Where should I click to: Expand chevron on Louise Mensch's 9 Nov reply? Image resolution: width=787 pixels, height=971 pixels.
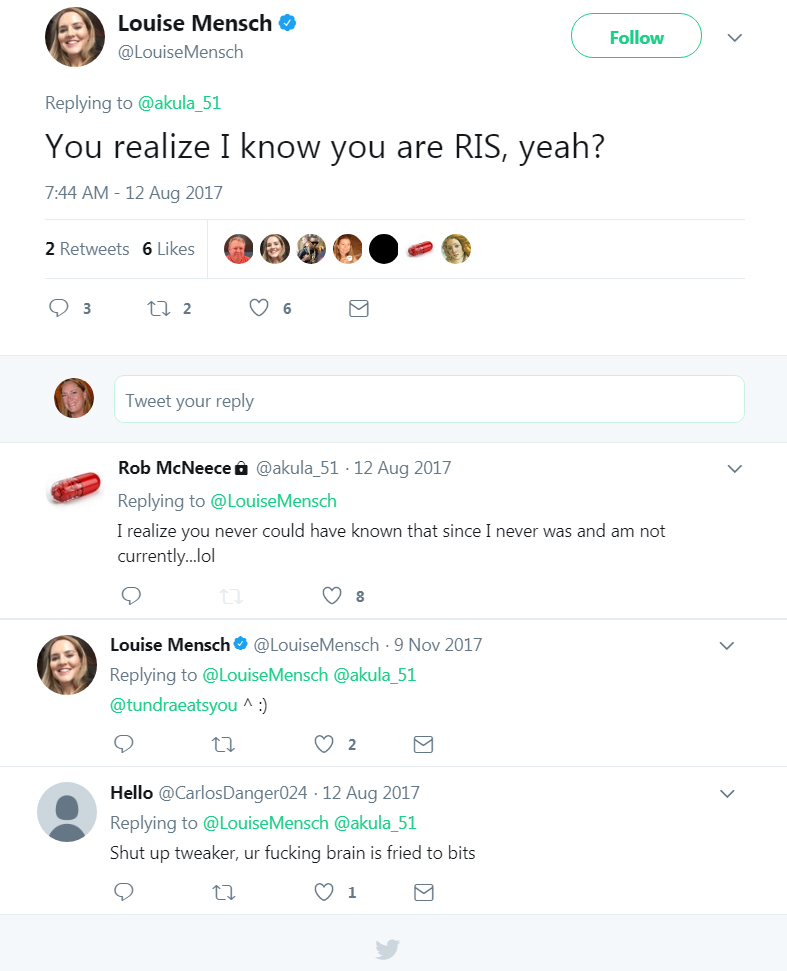728,646
